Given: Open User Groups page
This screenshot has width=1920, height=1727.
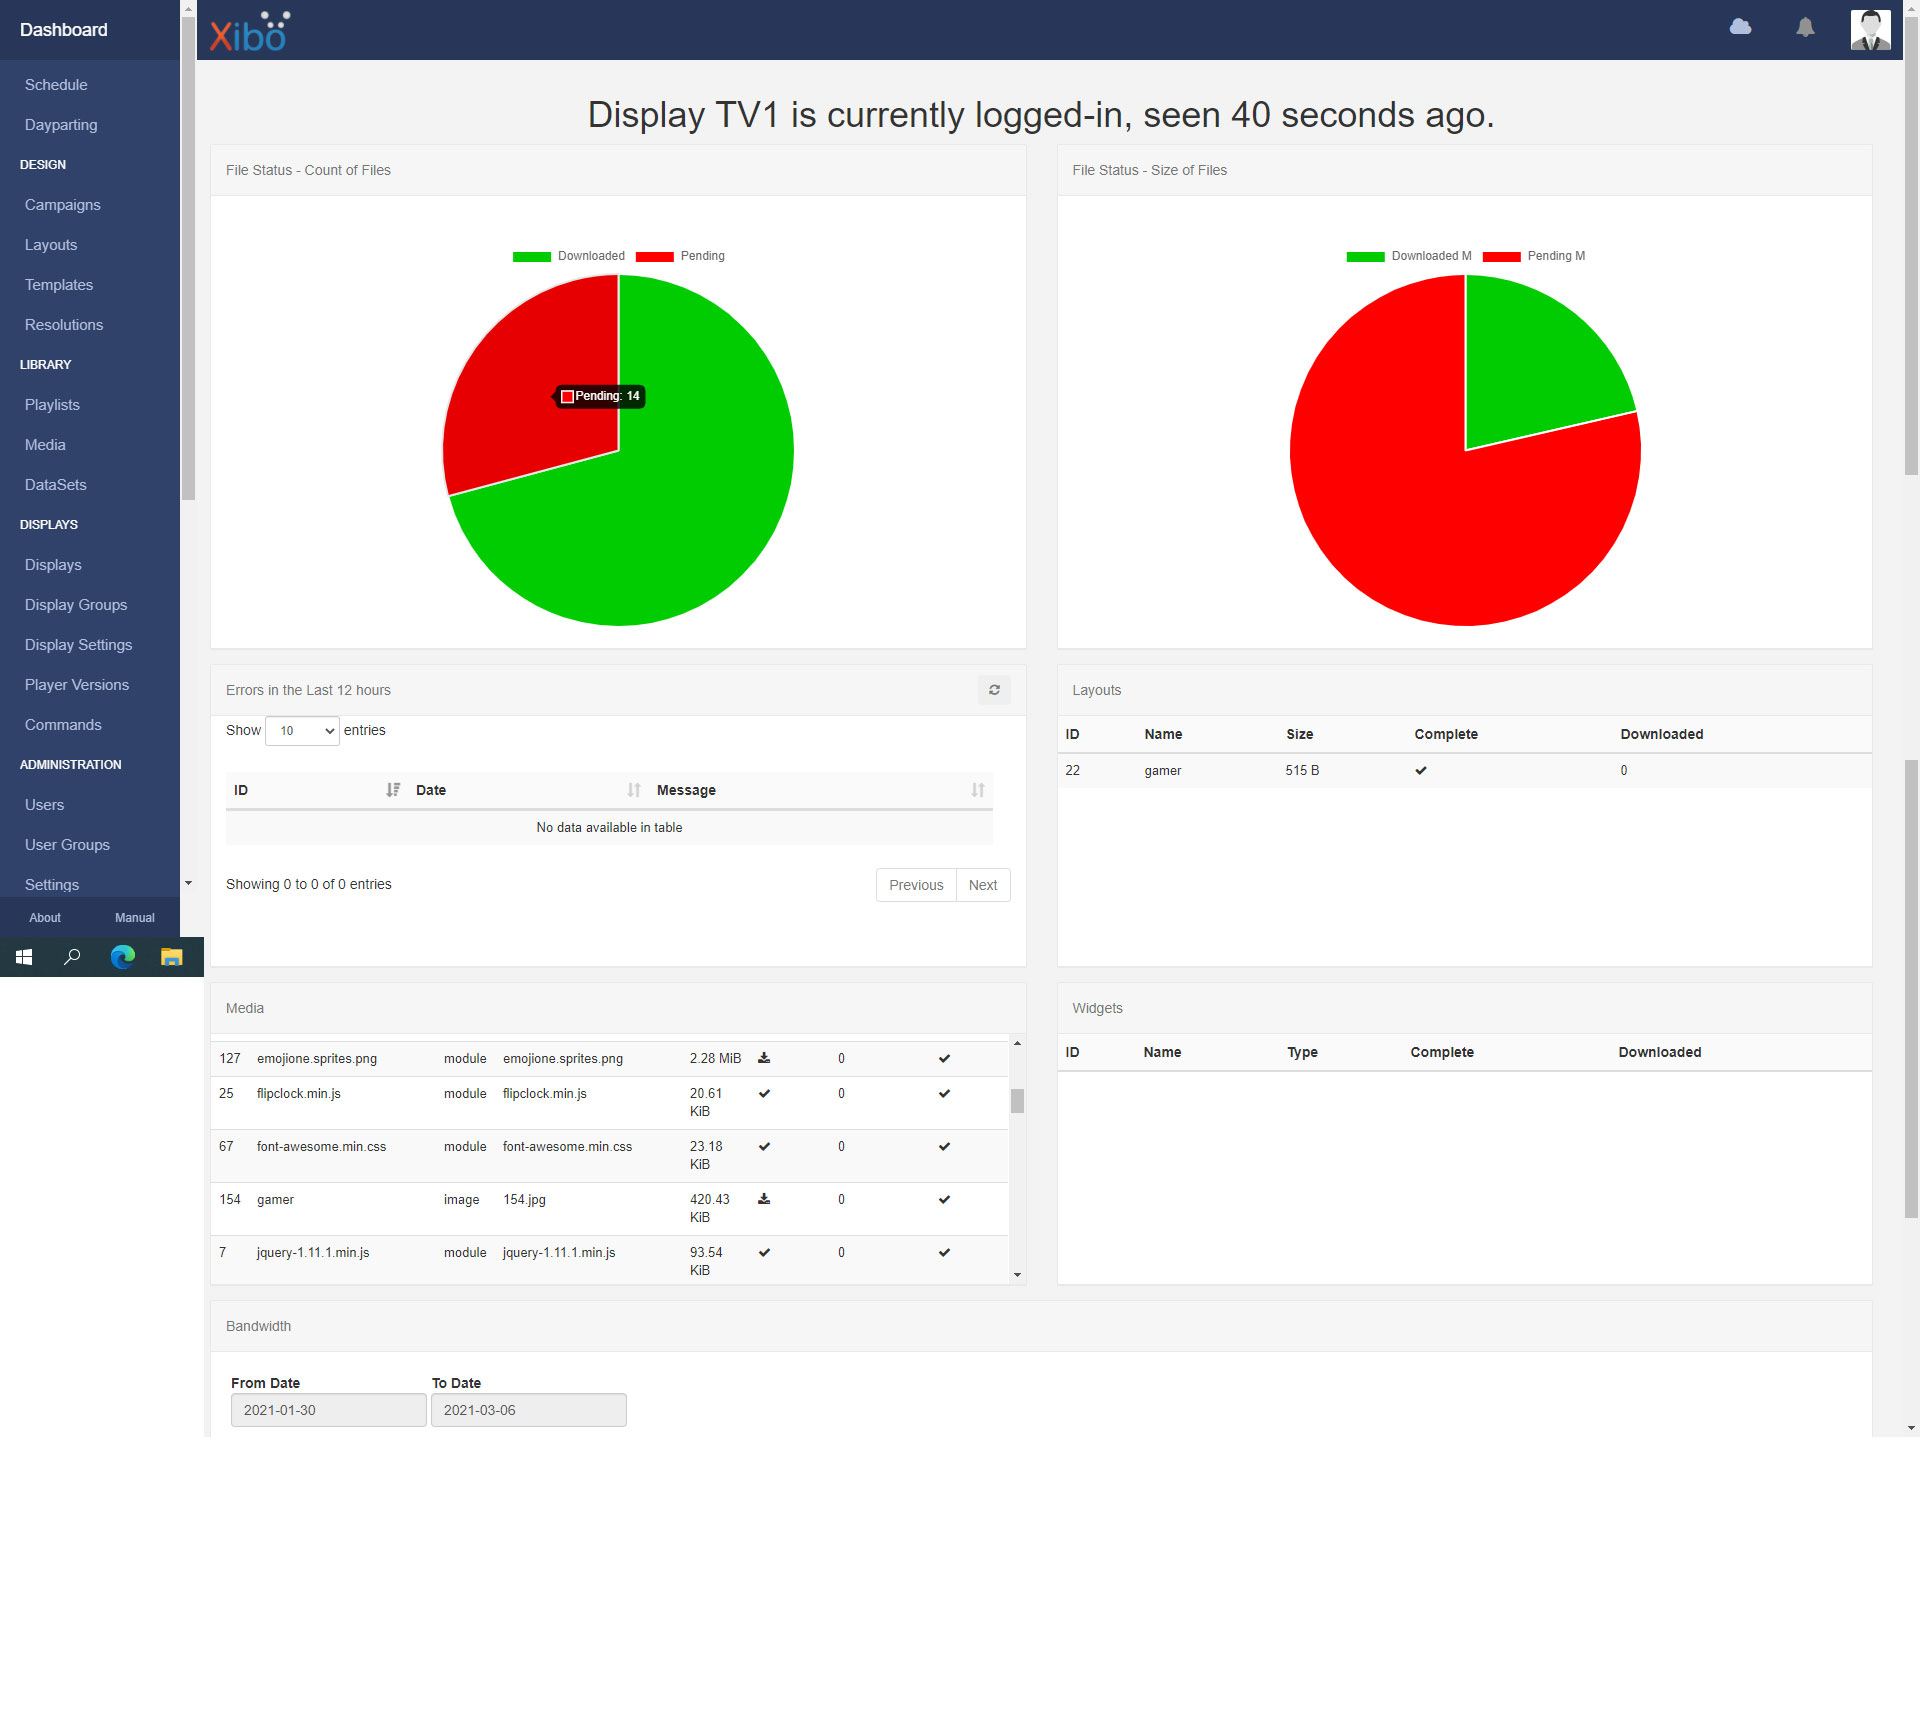Looking at the screenshot, I should point(67,845).
